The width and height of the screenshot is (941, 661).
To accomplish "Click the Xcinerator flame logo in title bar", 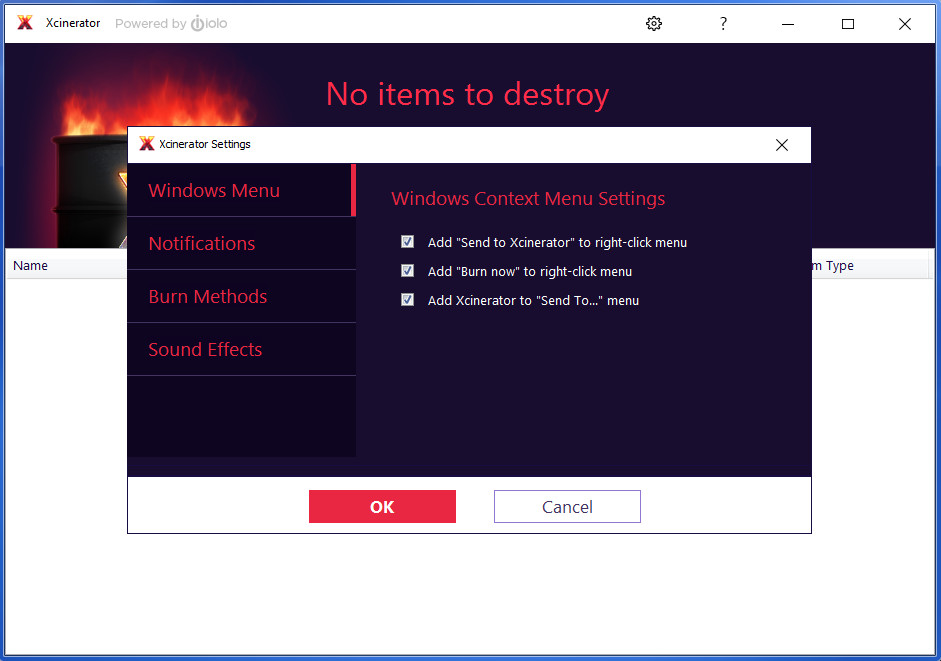I will pos(24,23).
